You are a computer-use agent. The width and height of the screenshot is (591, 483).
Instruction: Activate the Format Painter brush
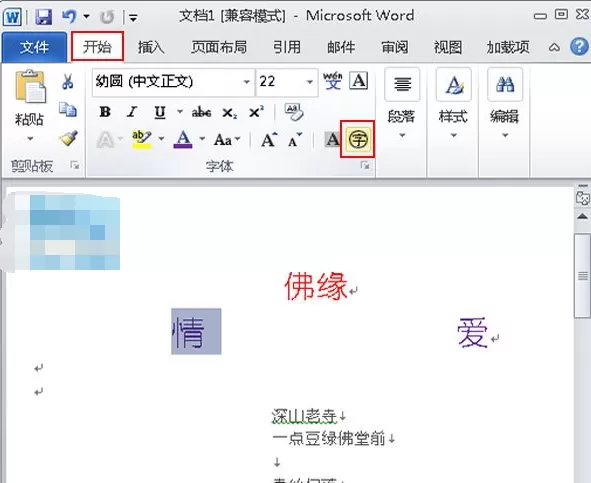coord(68,138)
